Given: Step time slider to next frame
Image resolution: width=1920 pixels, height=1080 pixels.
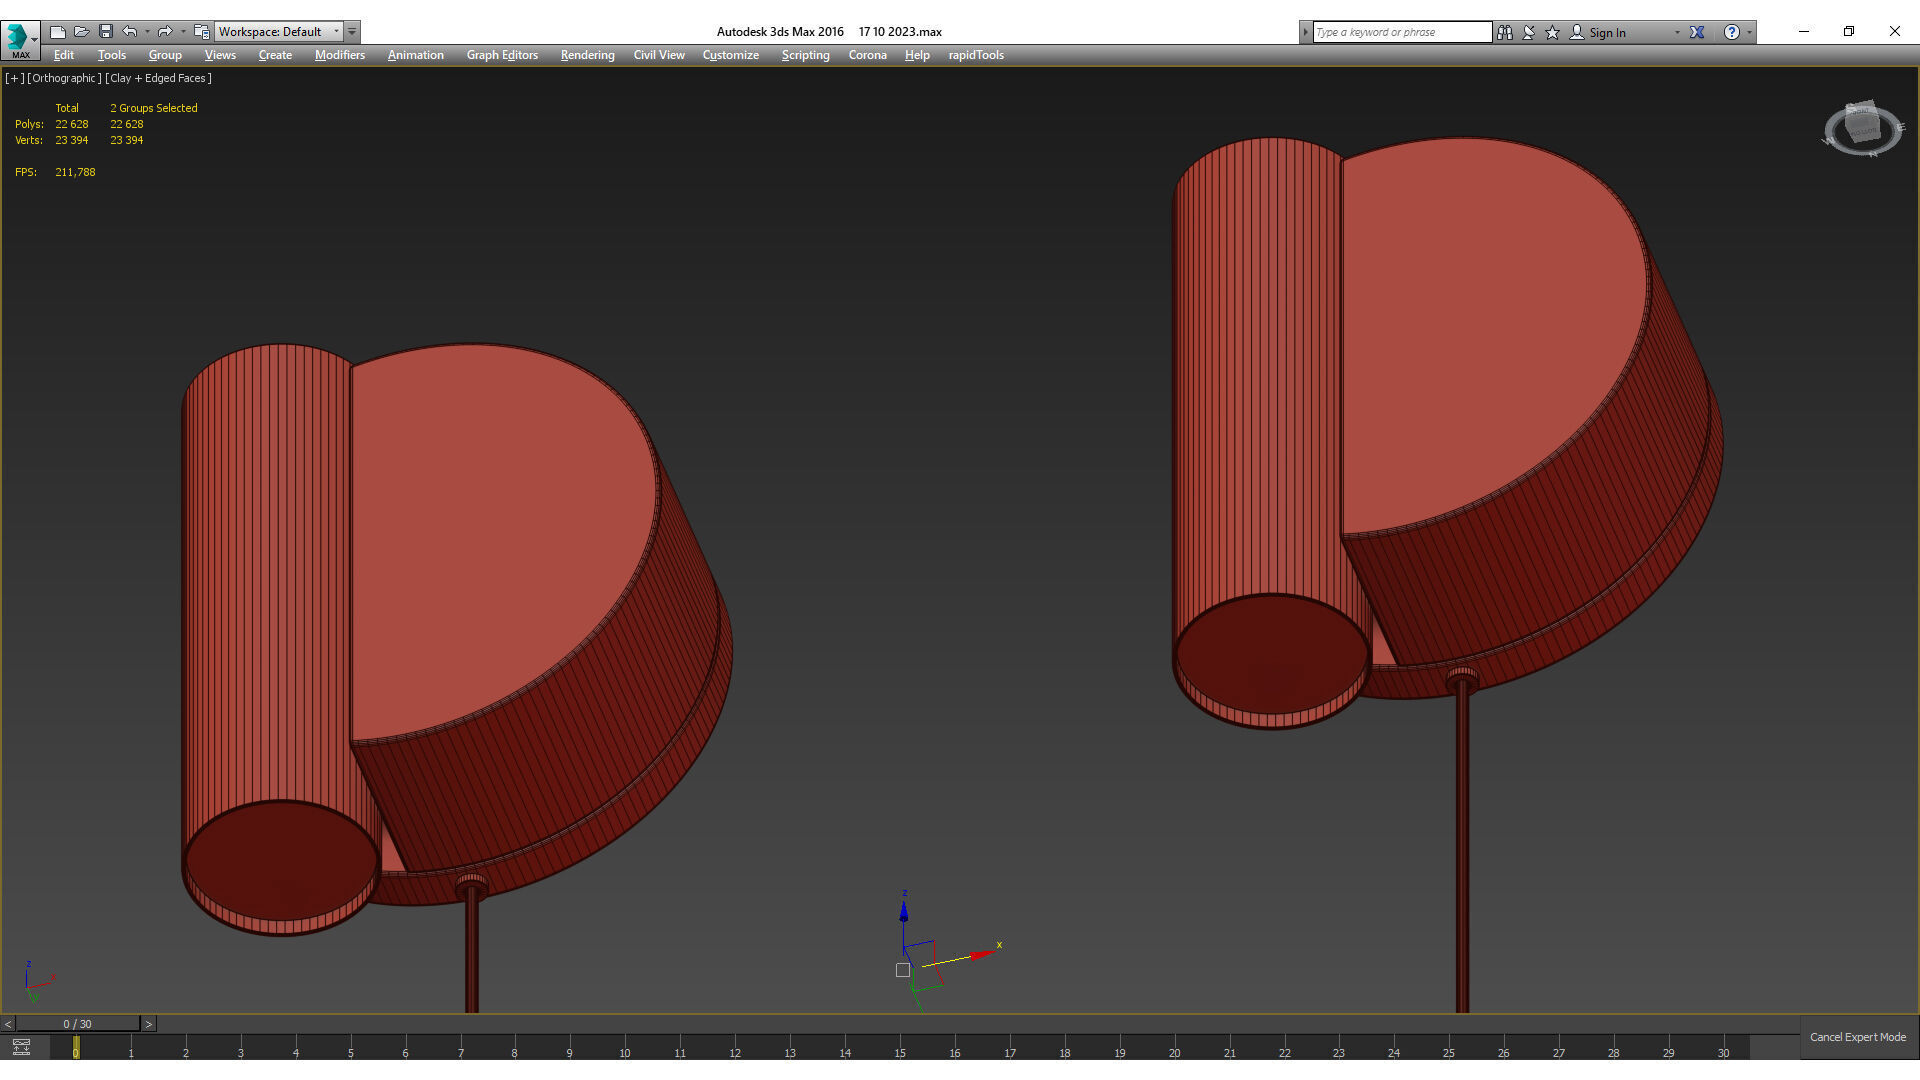Looking at the screenshot, I should (x=149, y=1024).
